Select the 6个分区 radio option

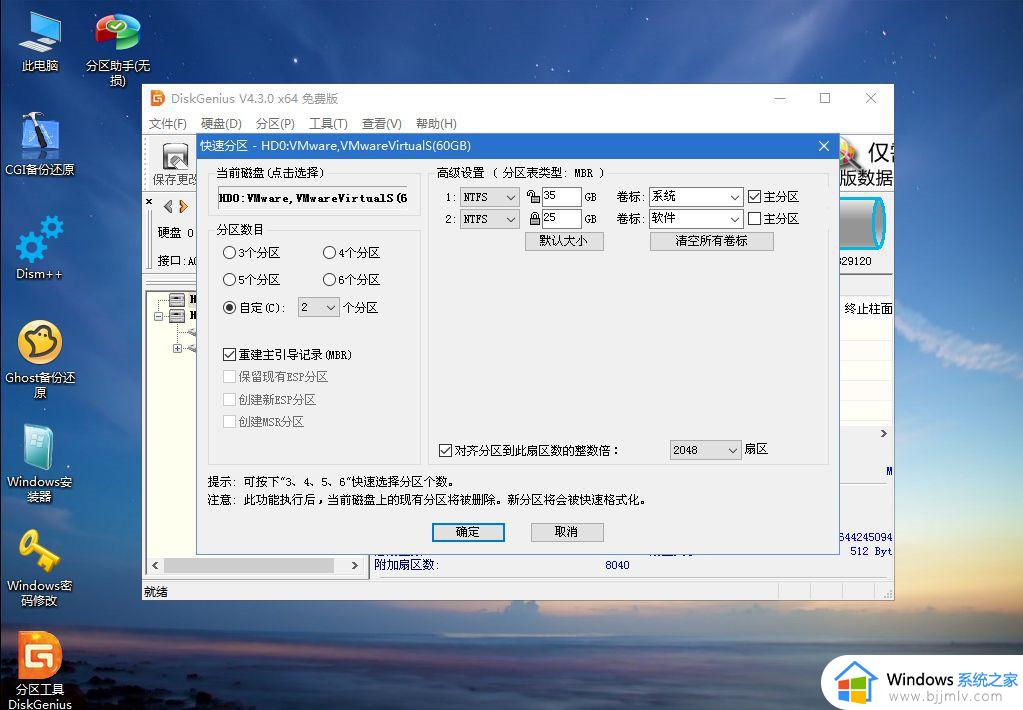(x=352, y=280)
